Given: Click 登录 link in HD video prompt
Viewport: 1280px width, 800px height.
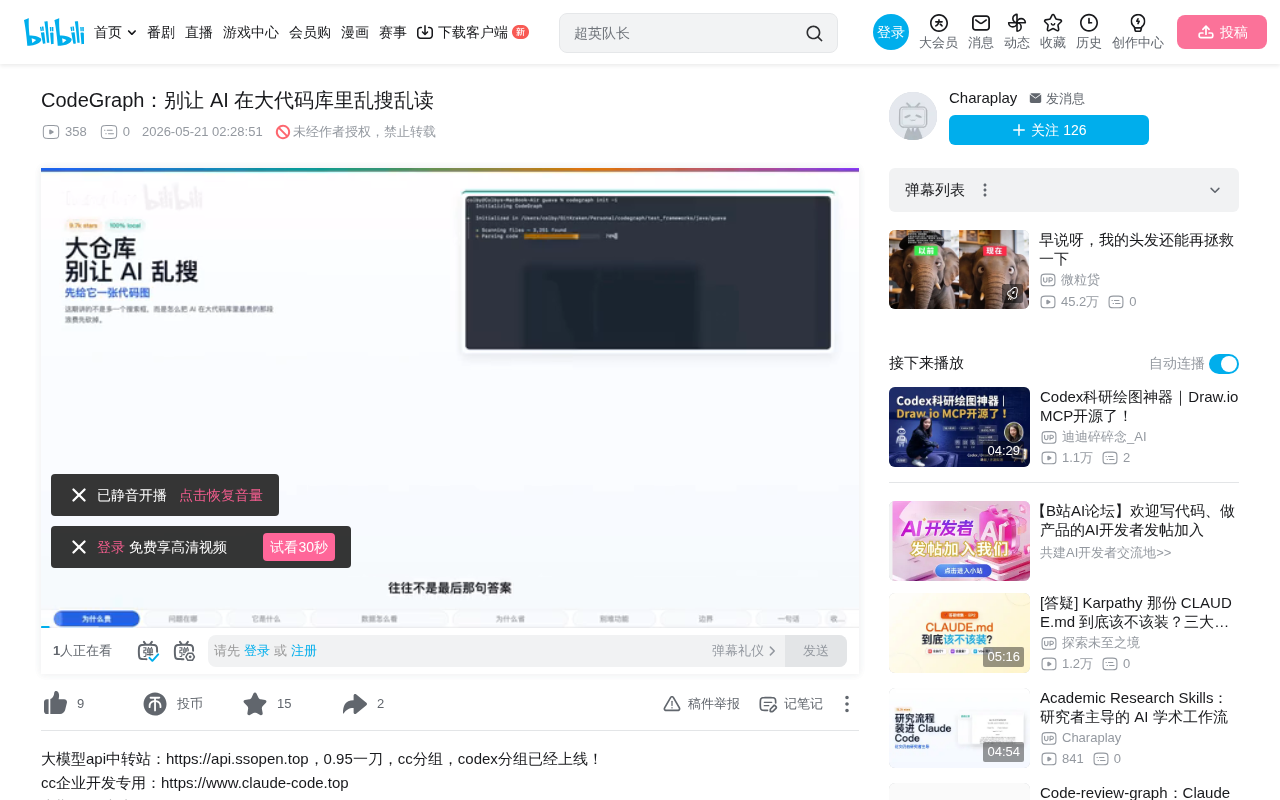Looking at the screenshot, I should click(111, 547).
